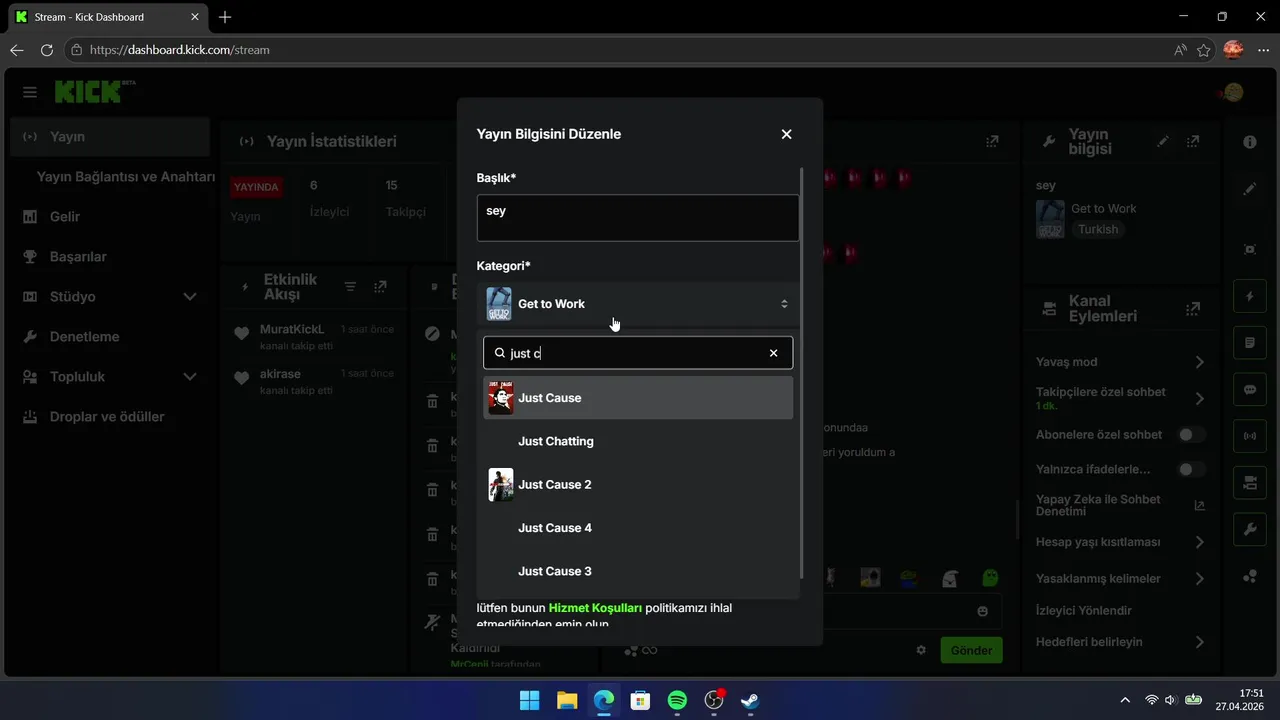This screenshot has height=720, width=1280.
Task: Add page to browser favorites
Action: [x=1204, y=50]
